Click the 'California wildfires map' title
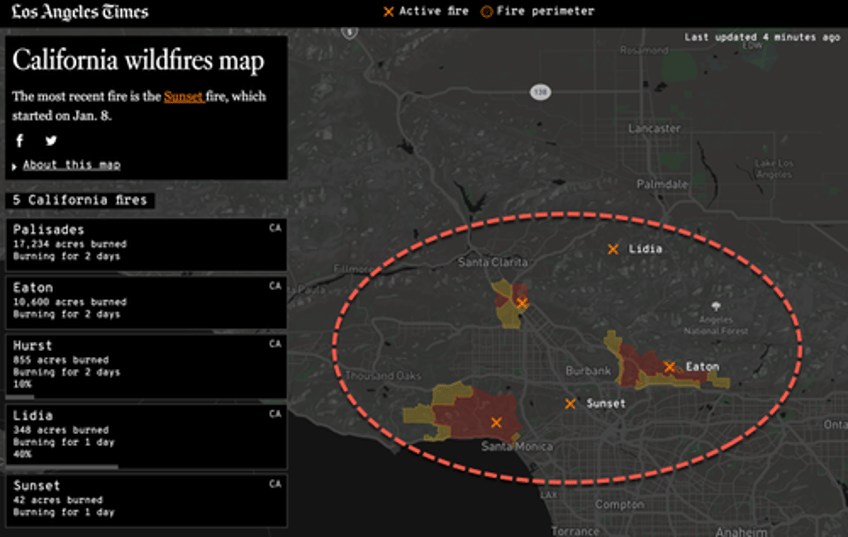 tap(138, 59)
